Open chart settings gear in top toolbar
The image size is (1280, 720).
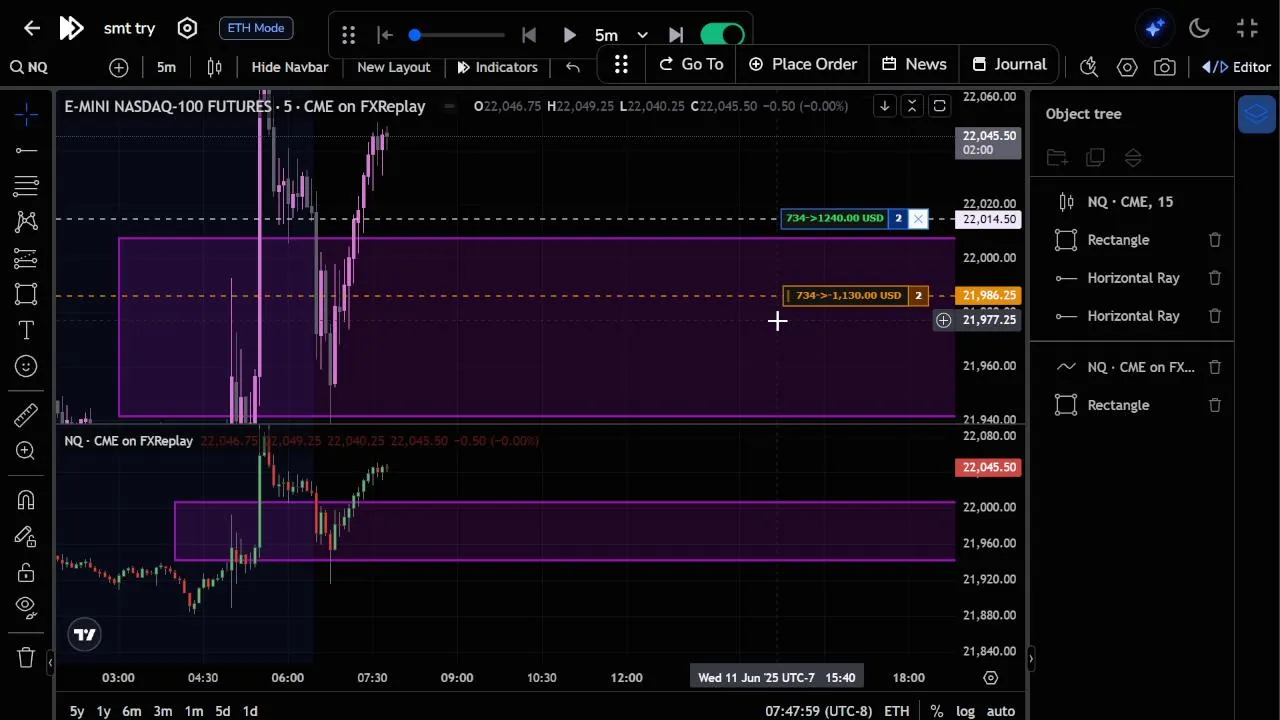pyautogui.click(x=1127, y=67)
